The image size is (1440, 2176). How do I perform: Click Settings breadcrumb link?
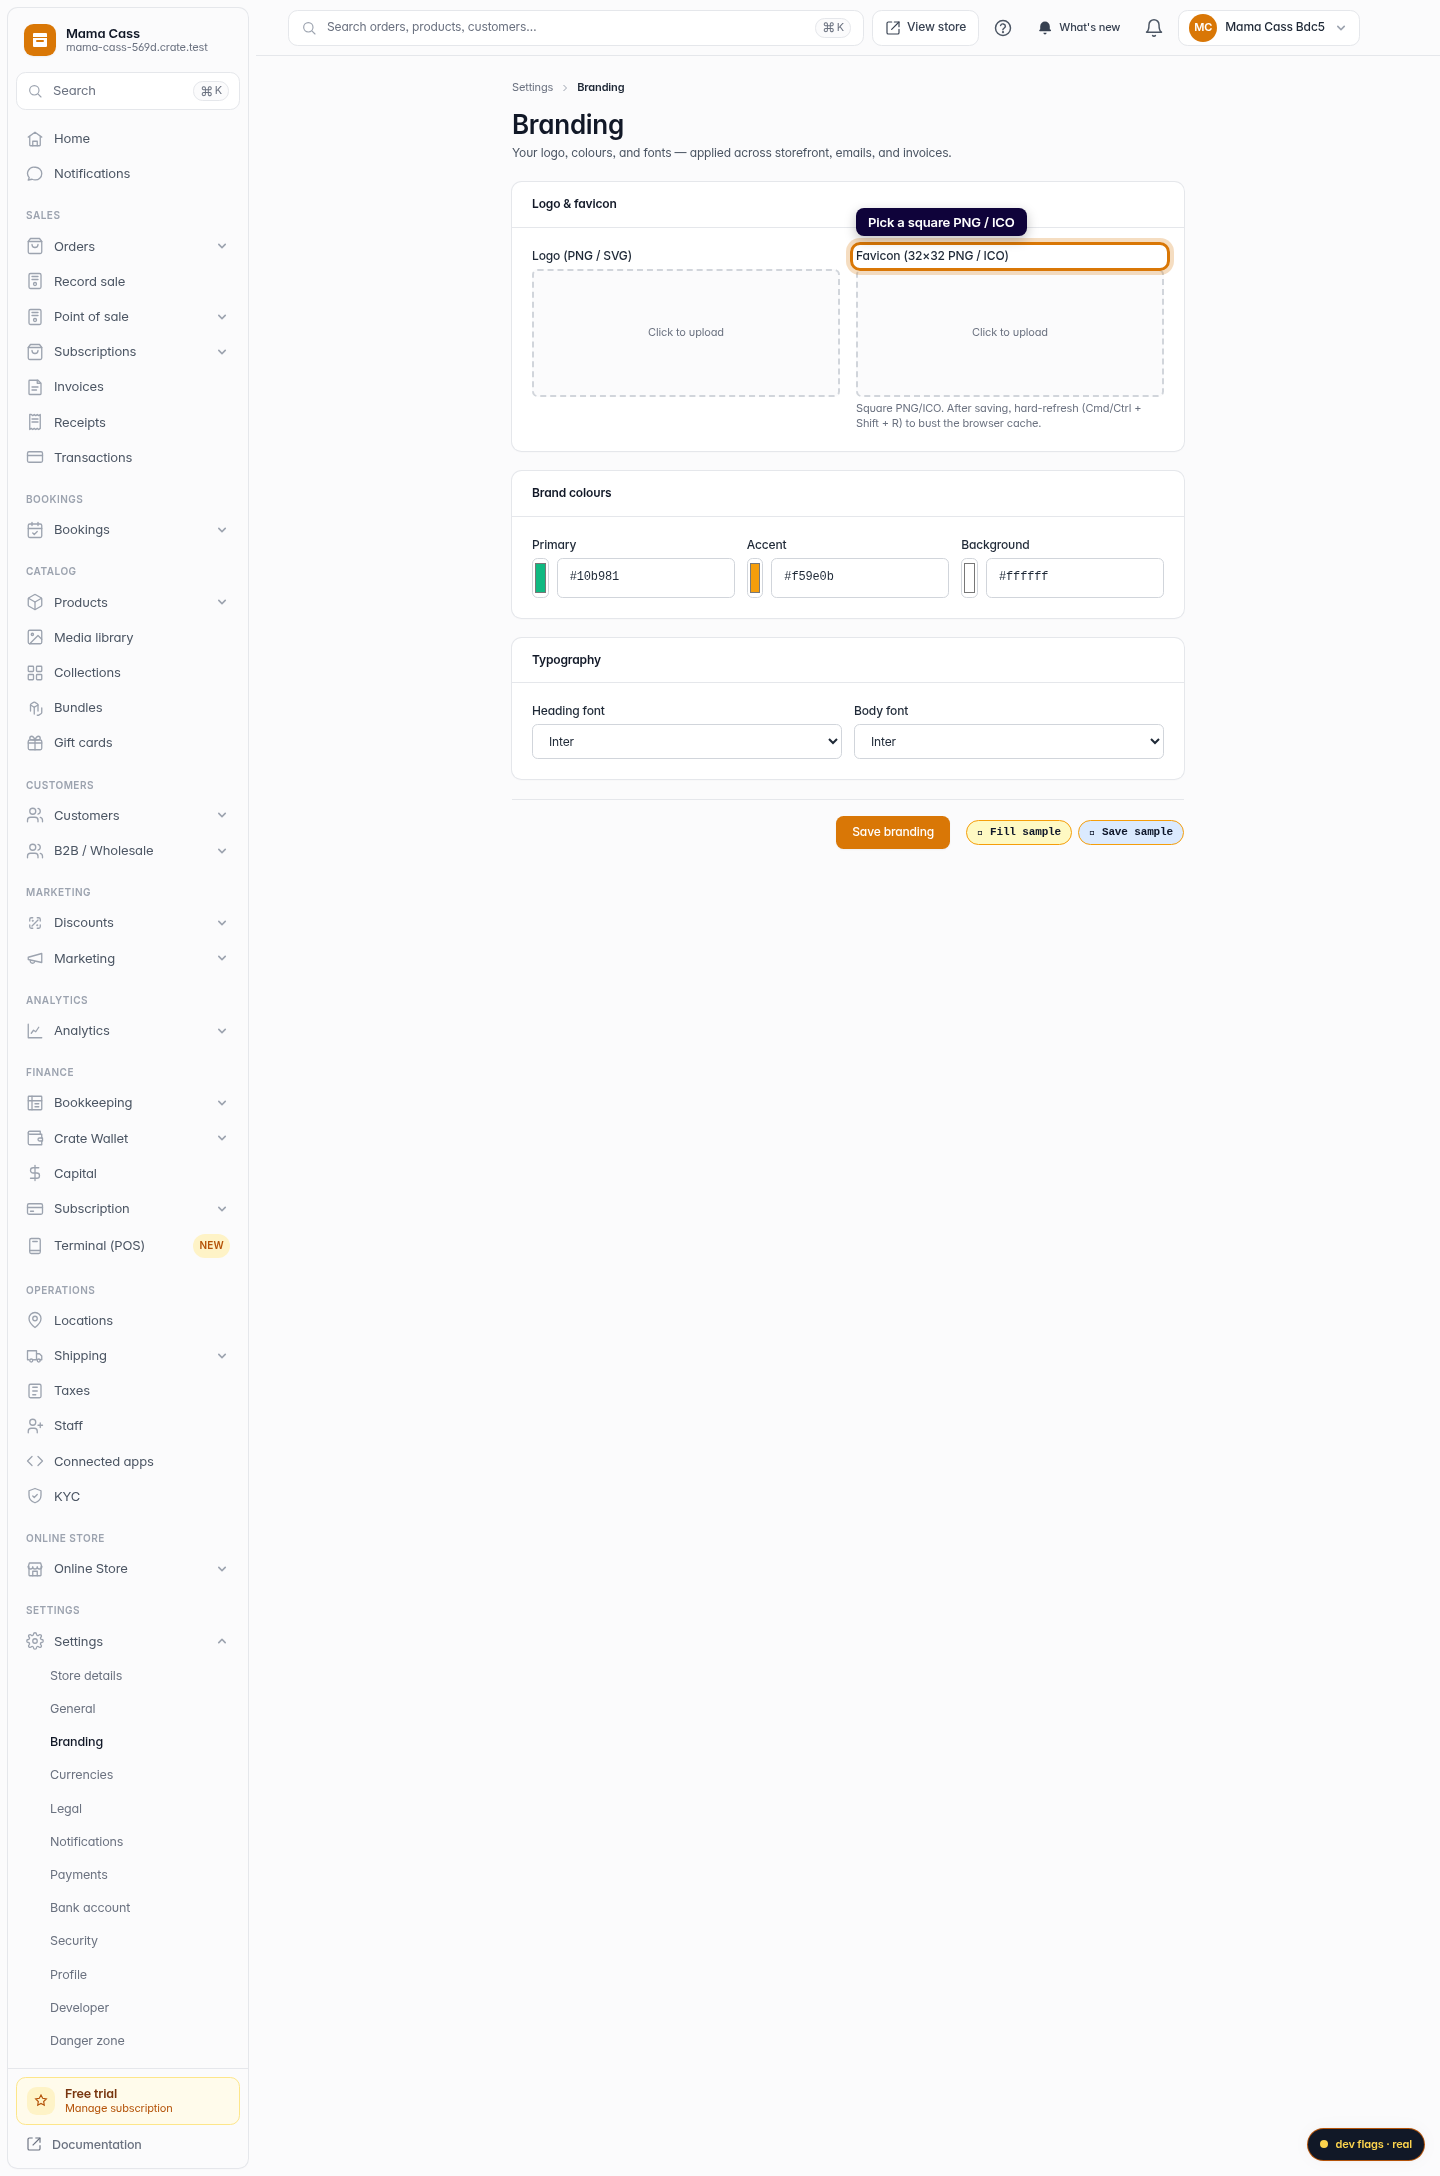pos(532,88)
